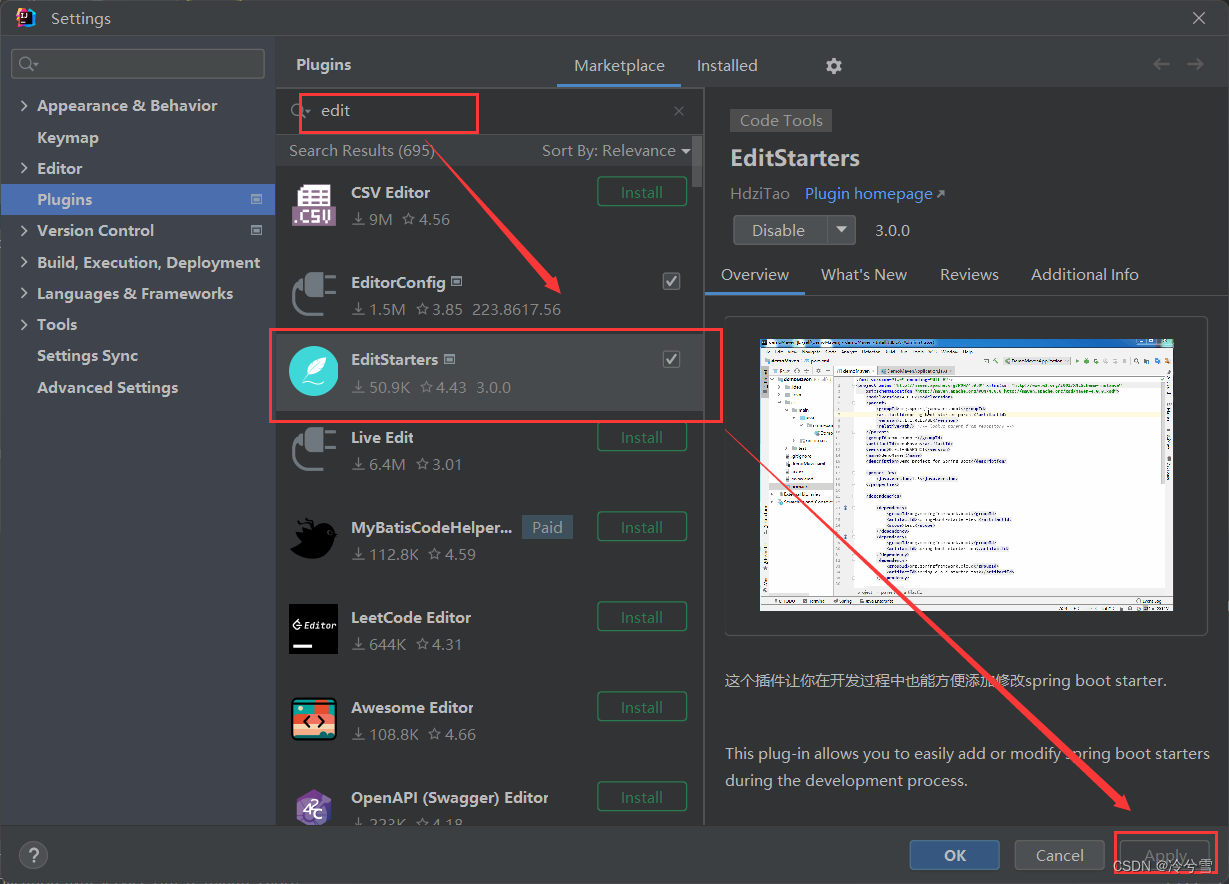This screenshot has height=884, width=1229.
Task: Click the EditorConfig plug icon
Action: [313, 295]
